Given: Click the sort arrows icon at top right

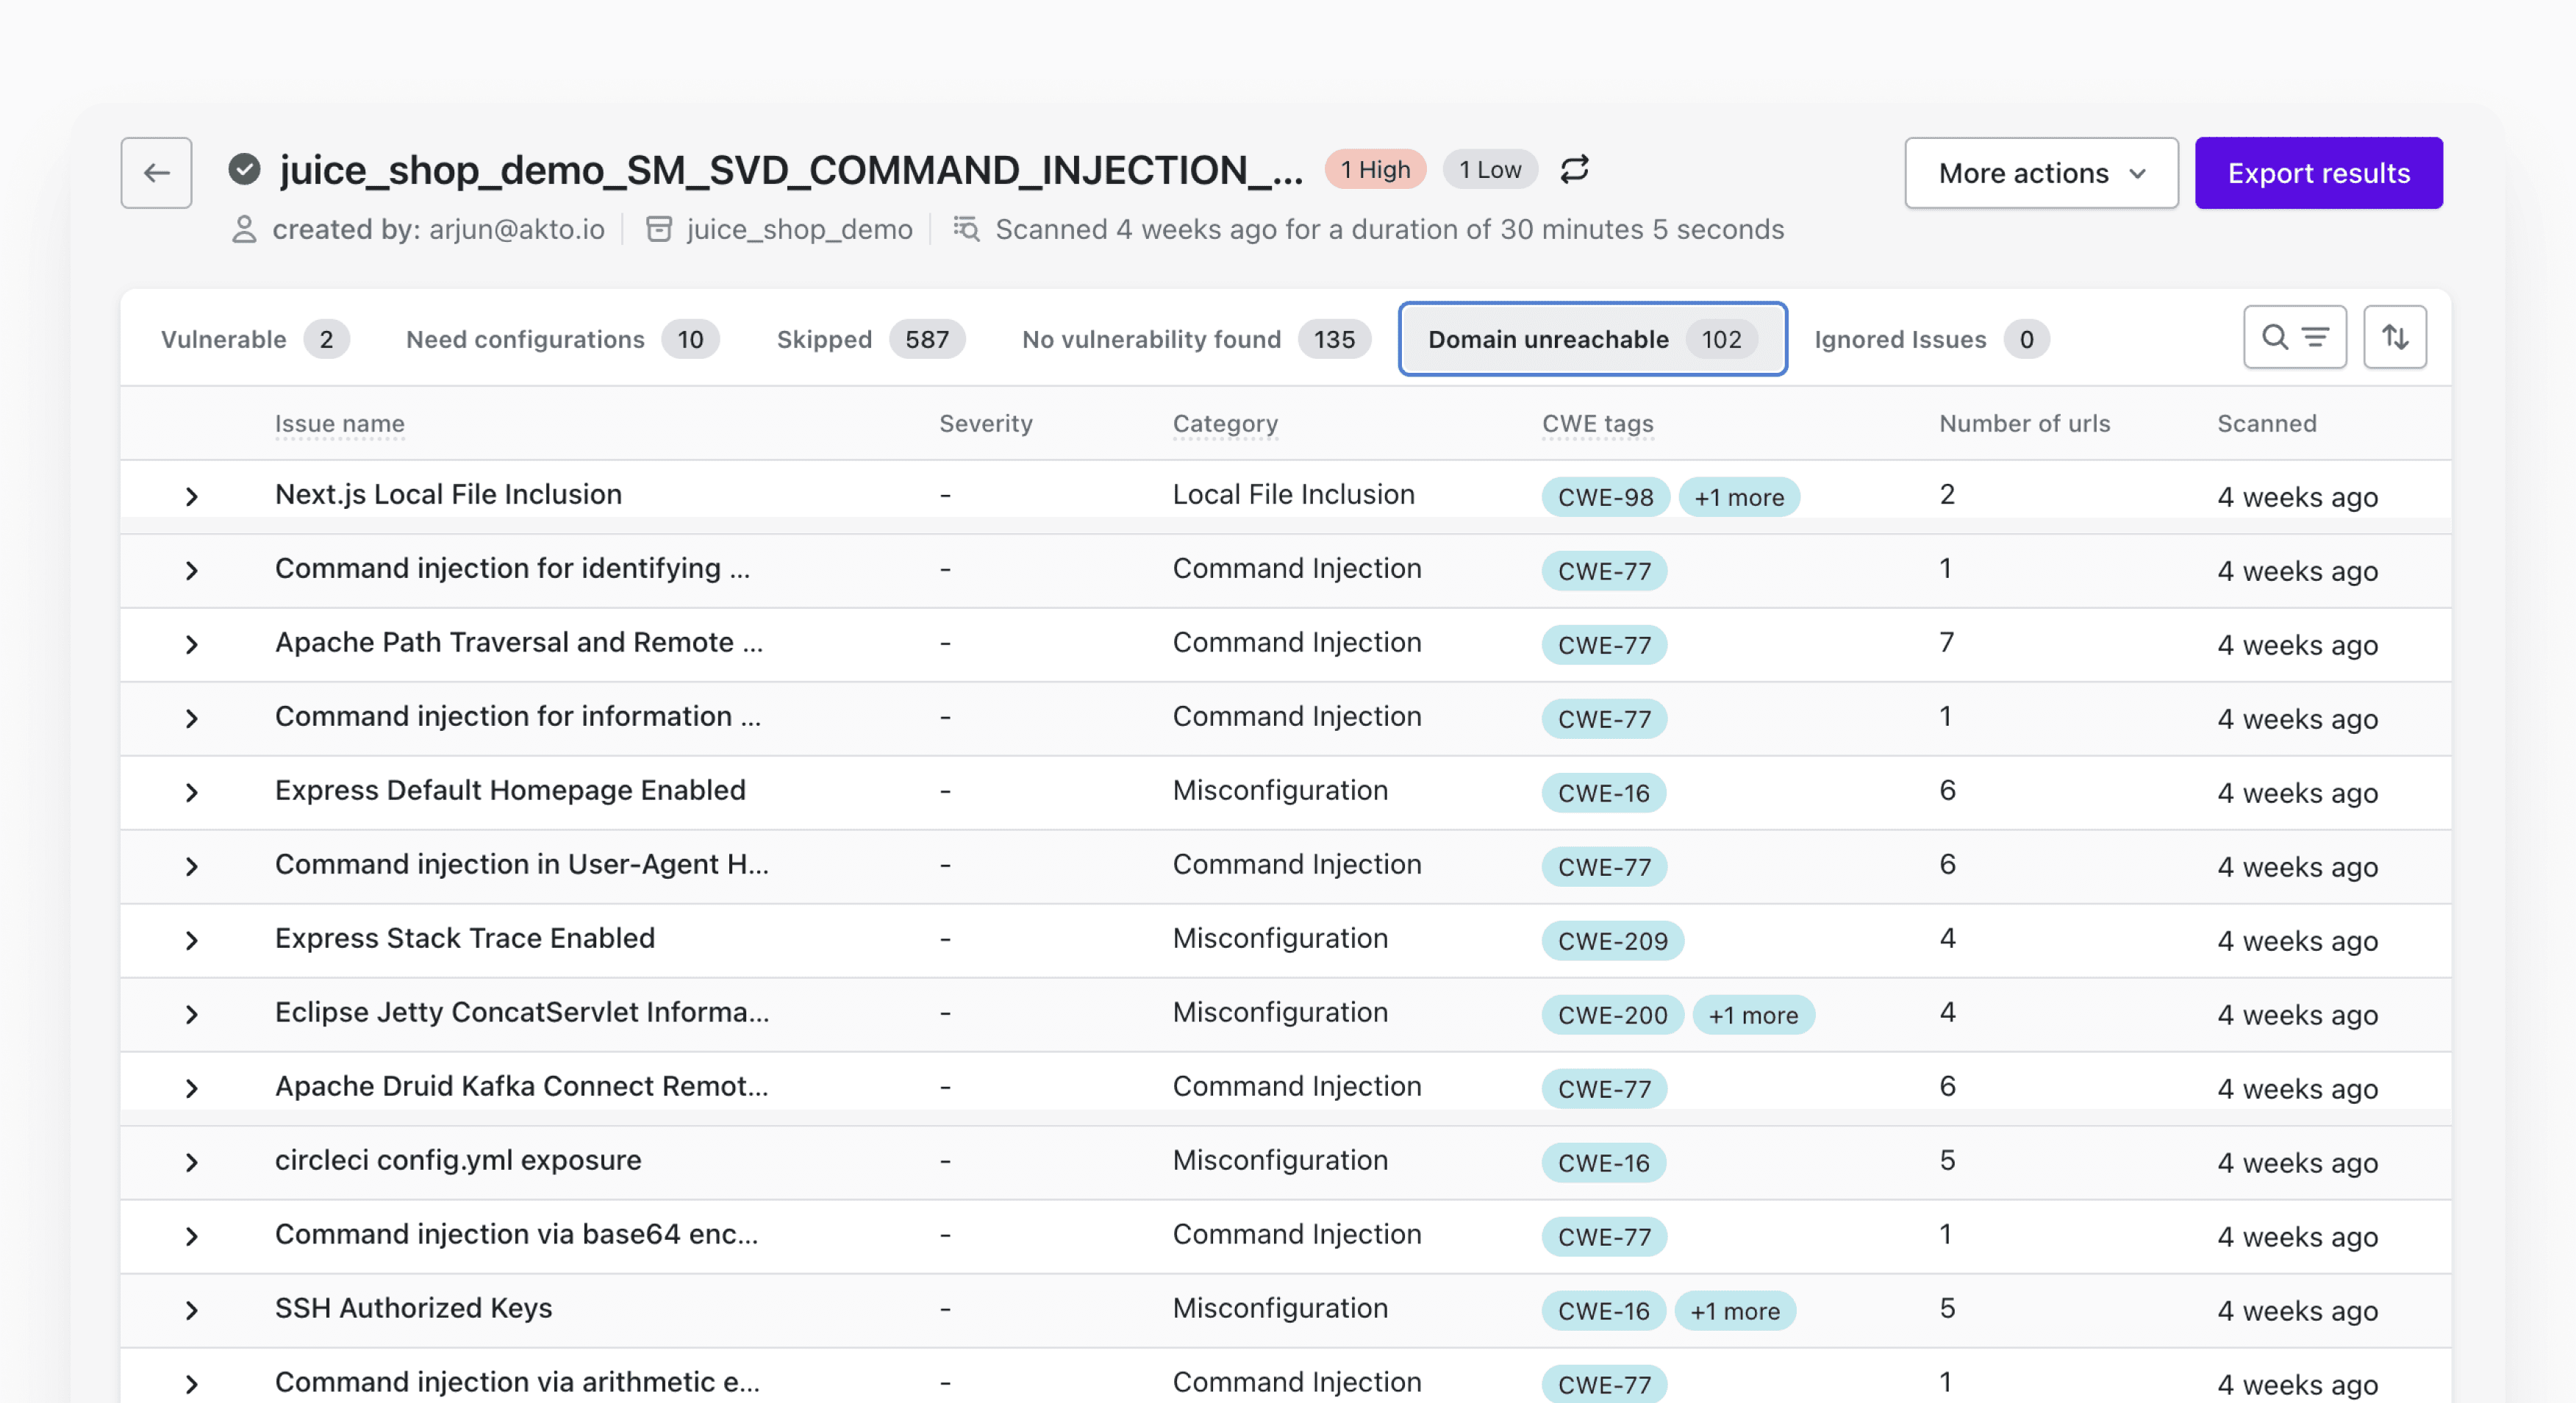Looking at the screenshot, I should point(2395,337).
